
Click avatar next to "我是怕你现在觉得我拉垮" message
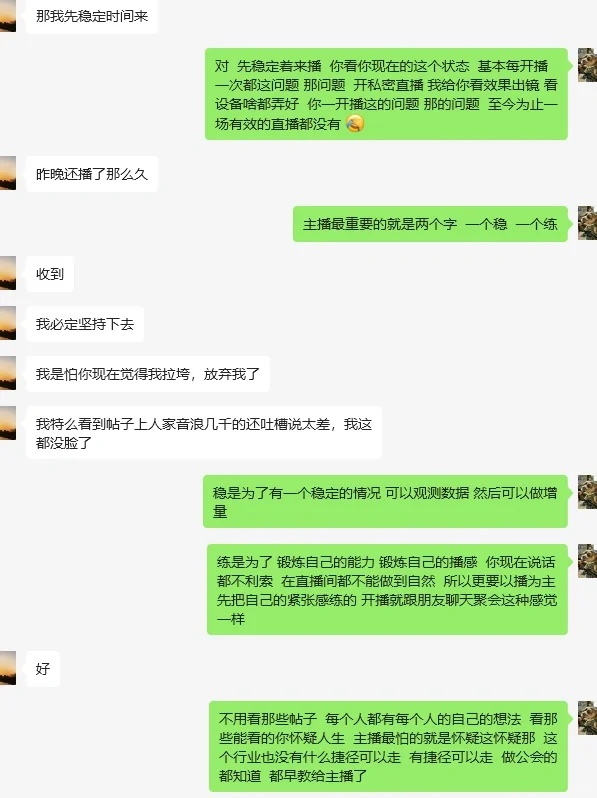(x=8, y=373)
